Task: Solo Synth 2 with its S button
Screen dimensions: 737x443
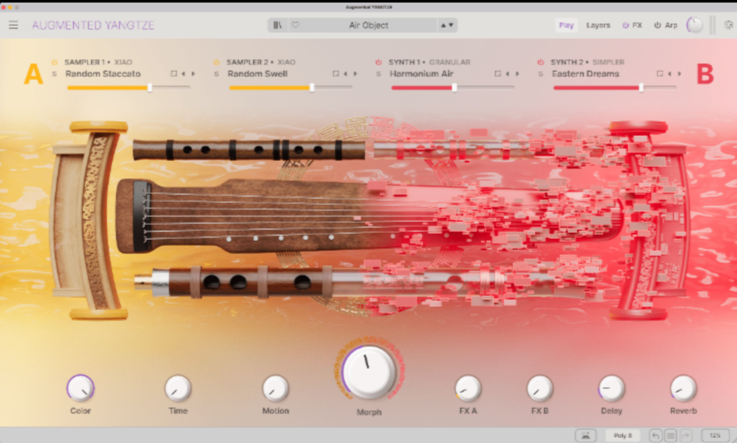Action: pos(541,74)
